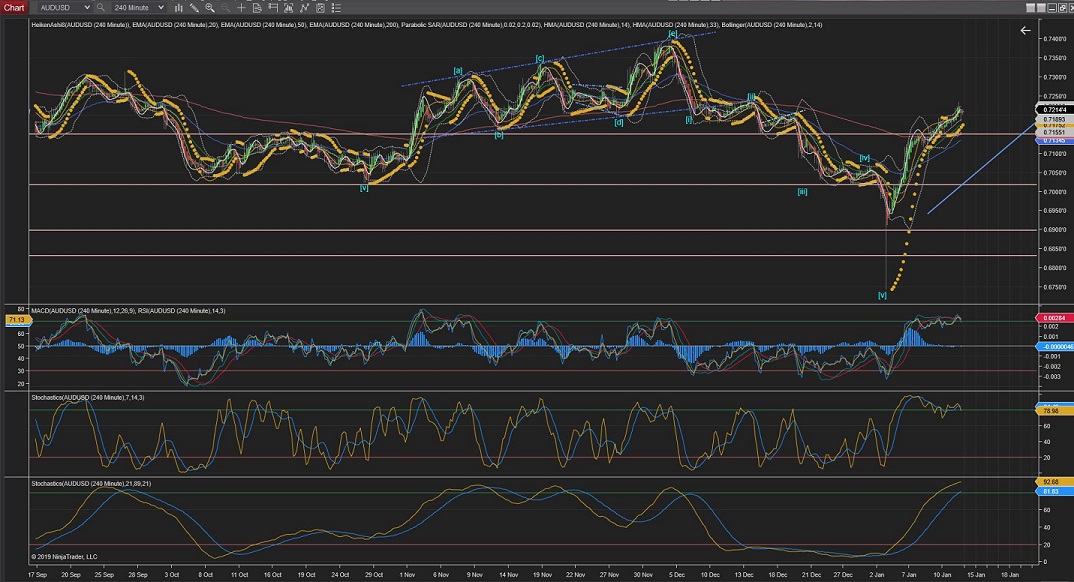This screenshot has width=1074, height=582.
Task: Click the 5 Dec date label
Action: [676, 574]
